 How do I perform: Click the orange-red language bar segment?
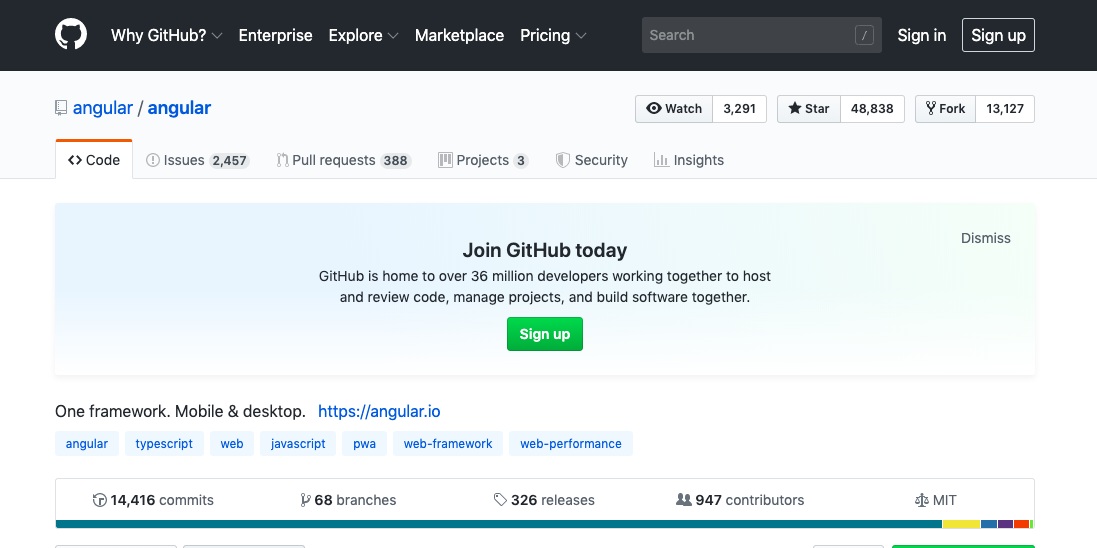tap(1021, 524)
